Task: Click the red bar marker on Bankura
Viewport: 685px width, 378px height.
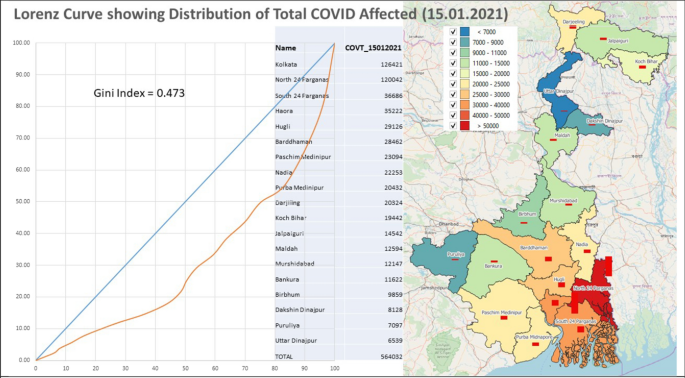Action: pos(494,261)
